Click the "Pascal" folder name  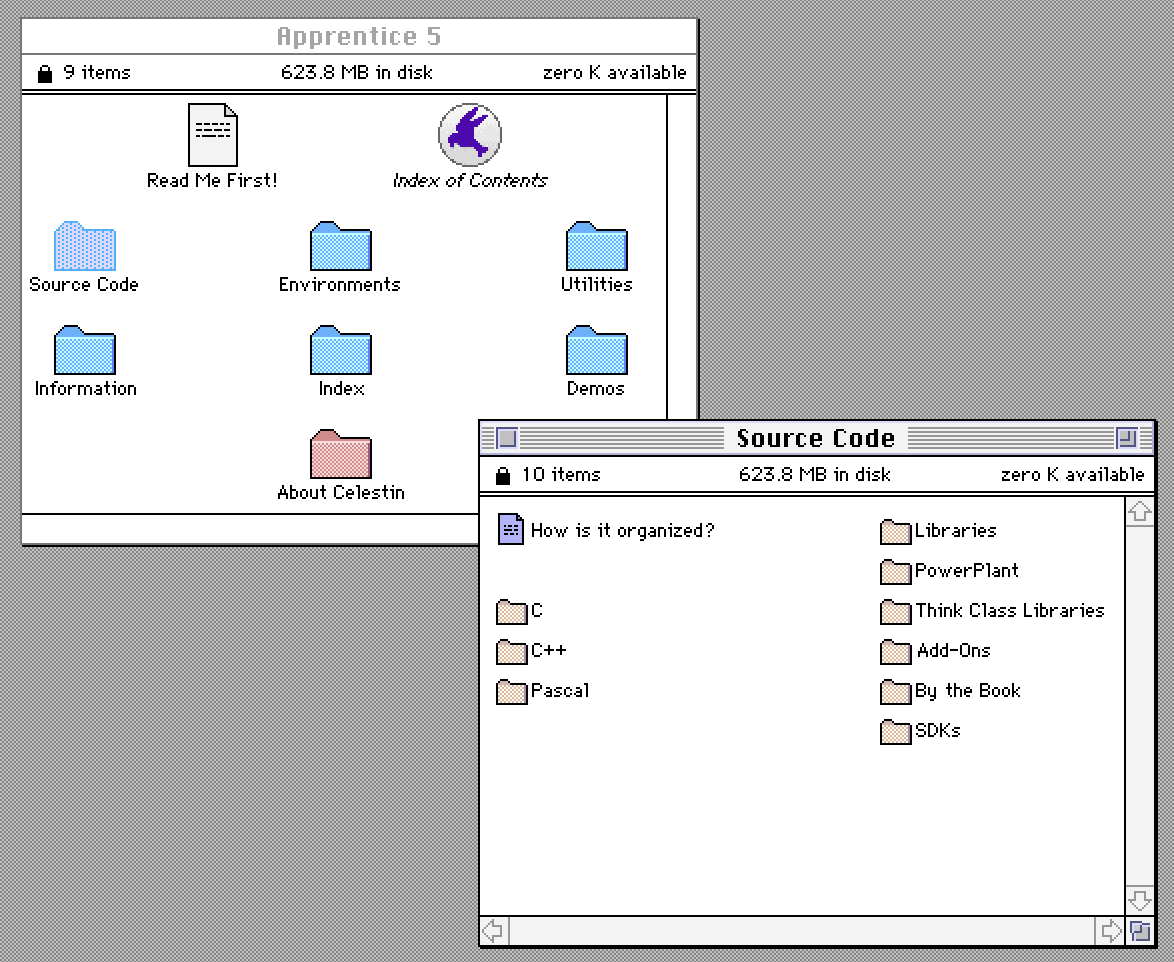coord(560,691)
